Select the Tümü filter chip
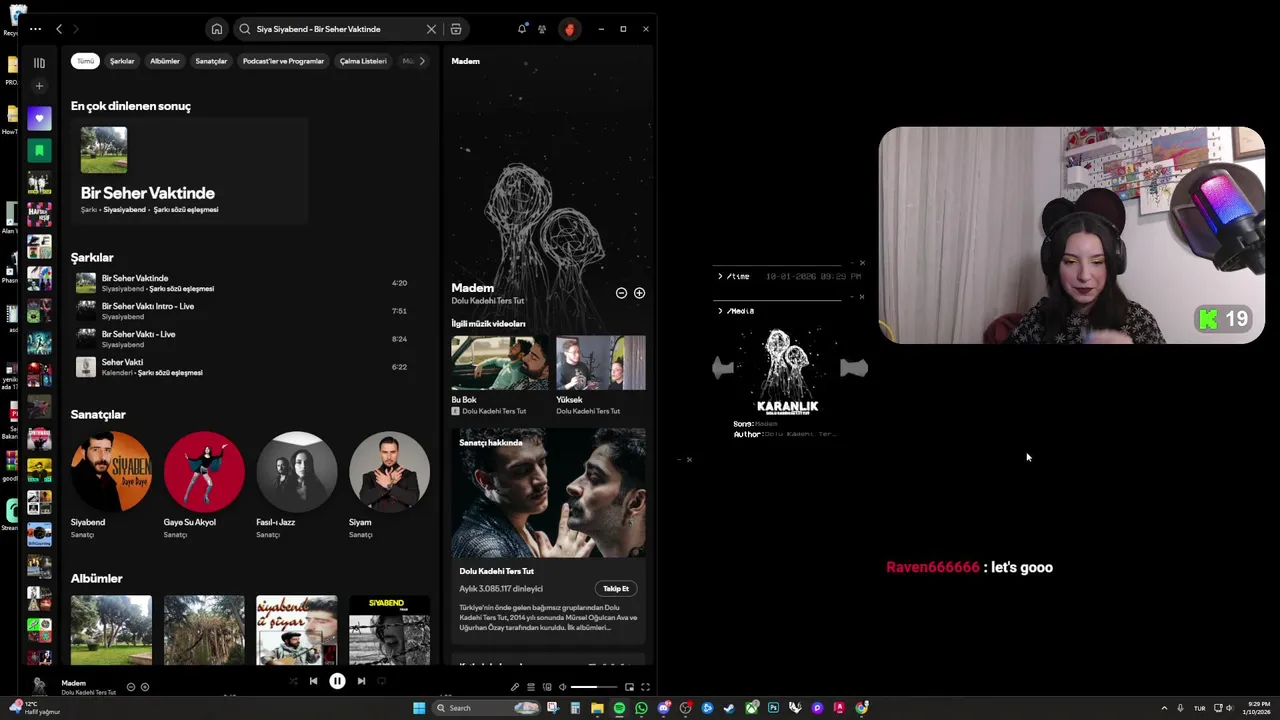 click(86, 61)
